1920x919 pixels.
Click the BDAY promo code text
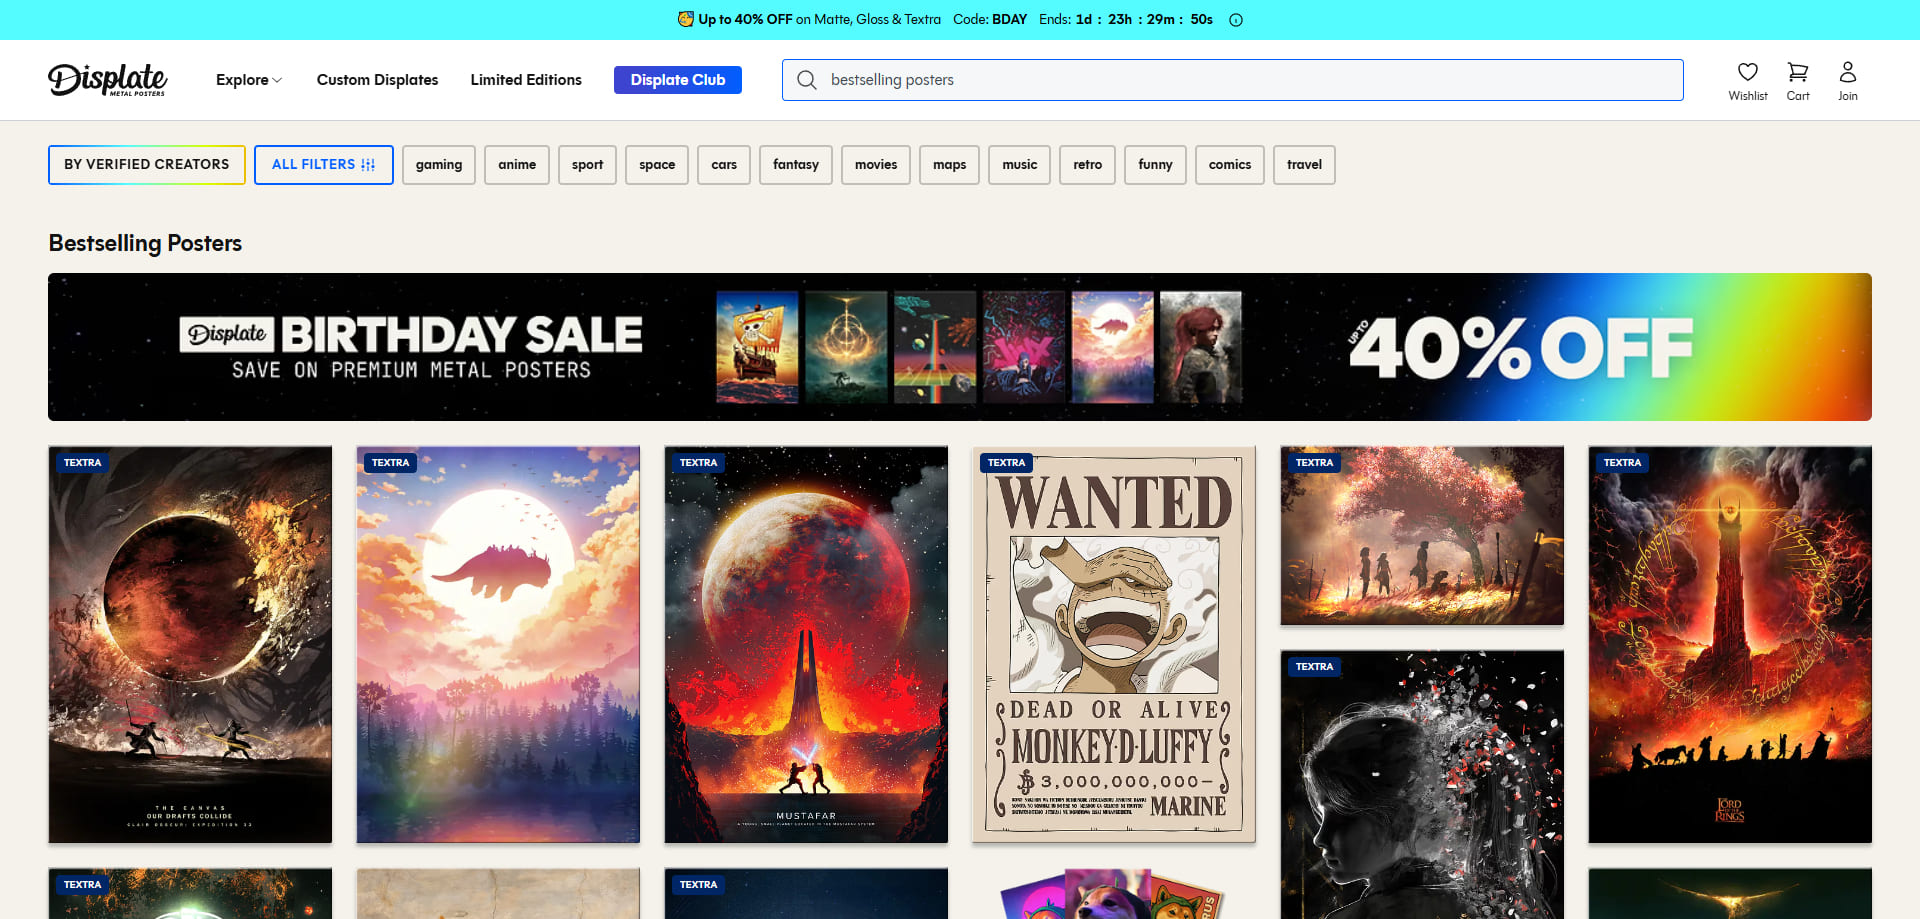(x=1009, y=20)
